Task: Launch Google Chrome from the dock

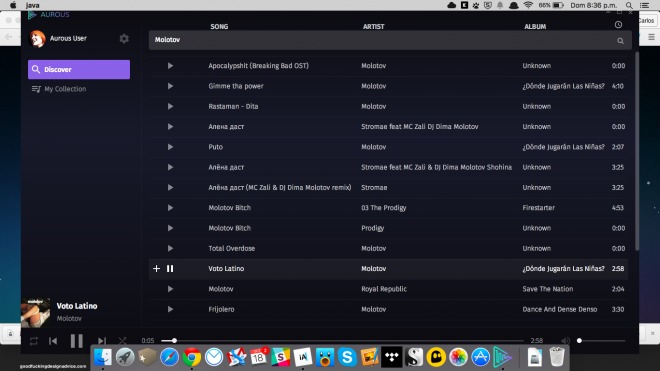Action: tap(192, 358)
